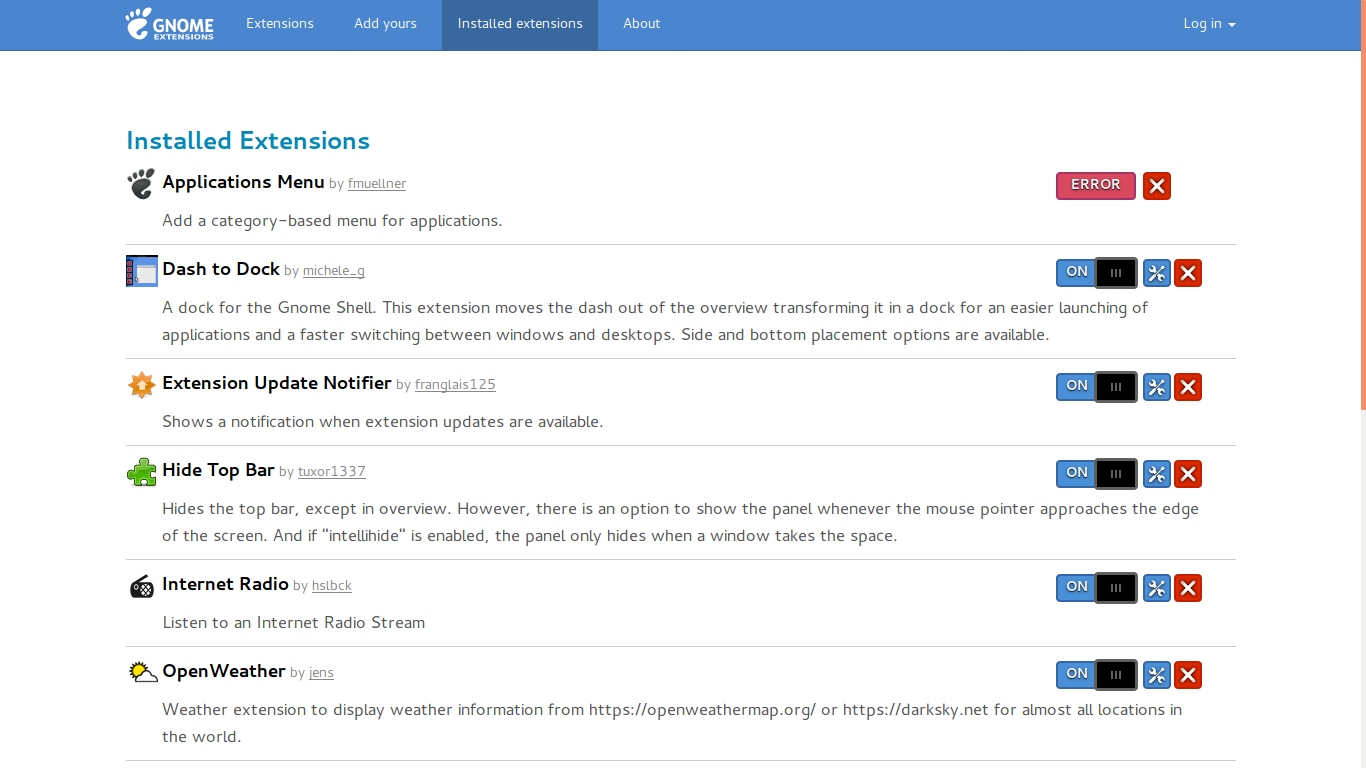
Task: Open Dash to Dock settings wrench
Action: 1157,273
